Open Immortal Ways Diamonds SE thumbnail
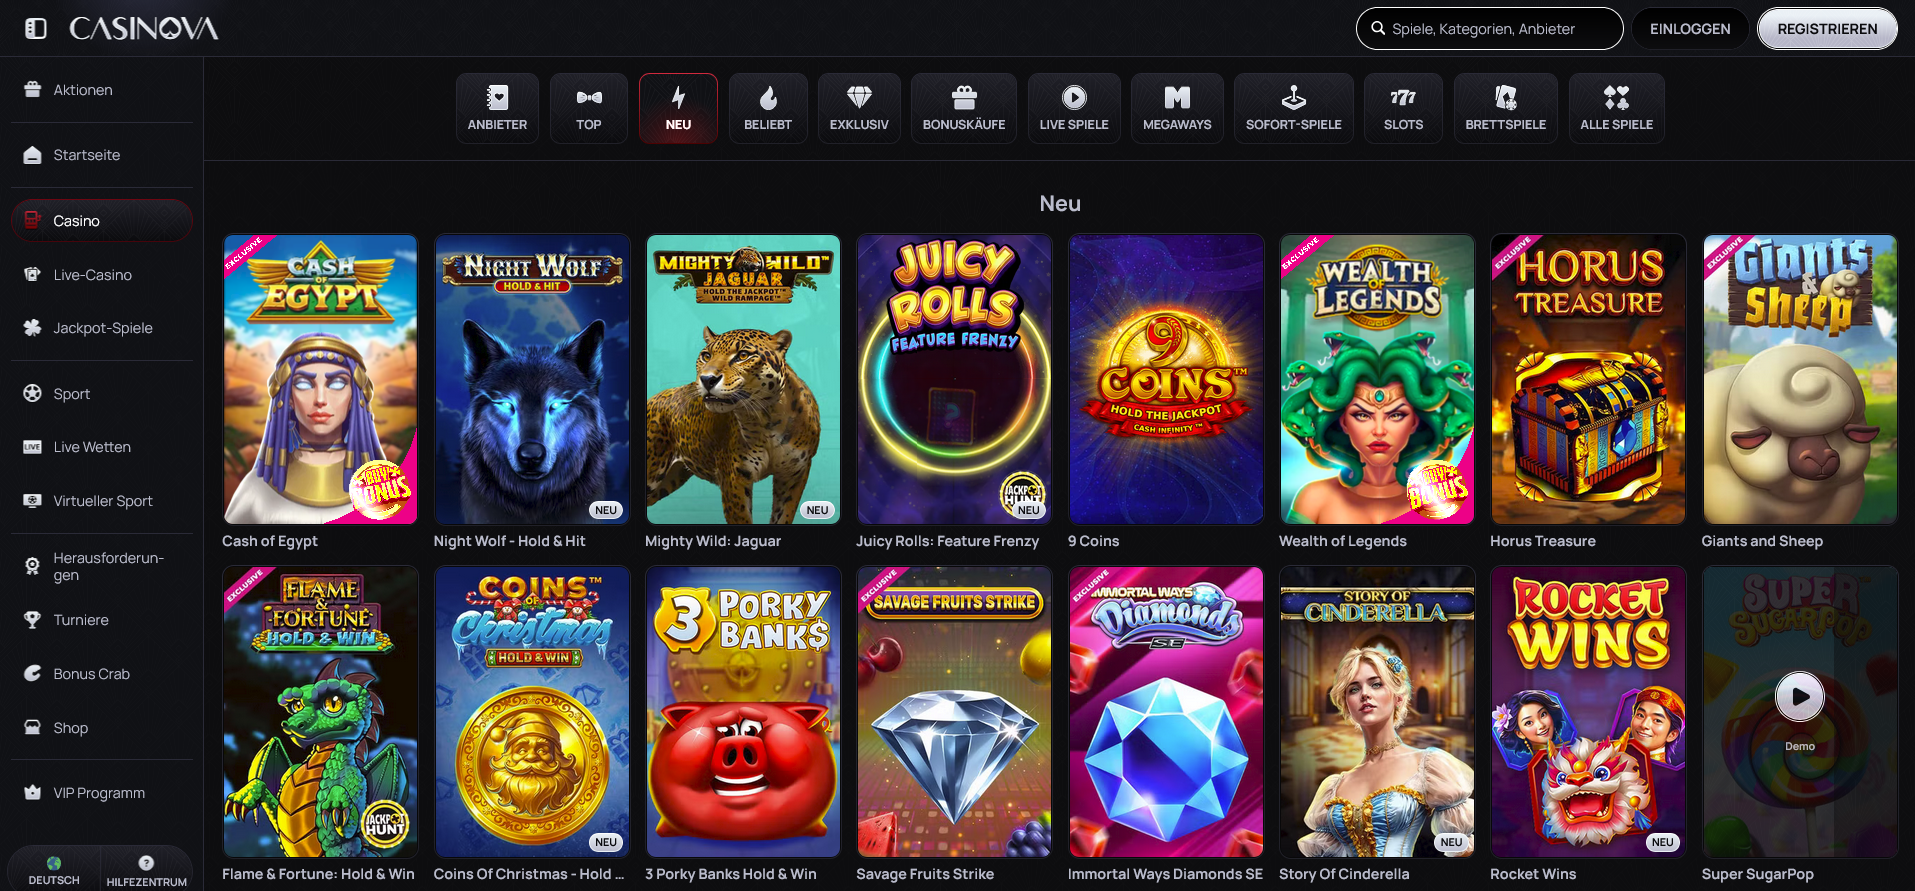 point(1166,711)
